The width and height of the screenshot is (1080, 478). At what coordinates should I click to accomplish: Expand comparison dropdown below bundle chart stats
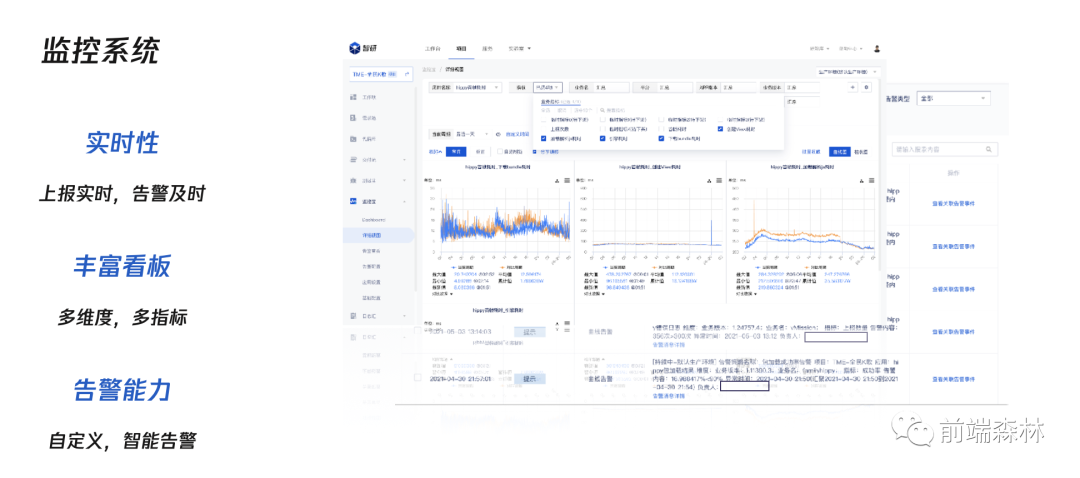tap(442, 293)
